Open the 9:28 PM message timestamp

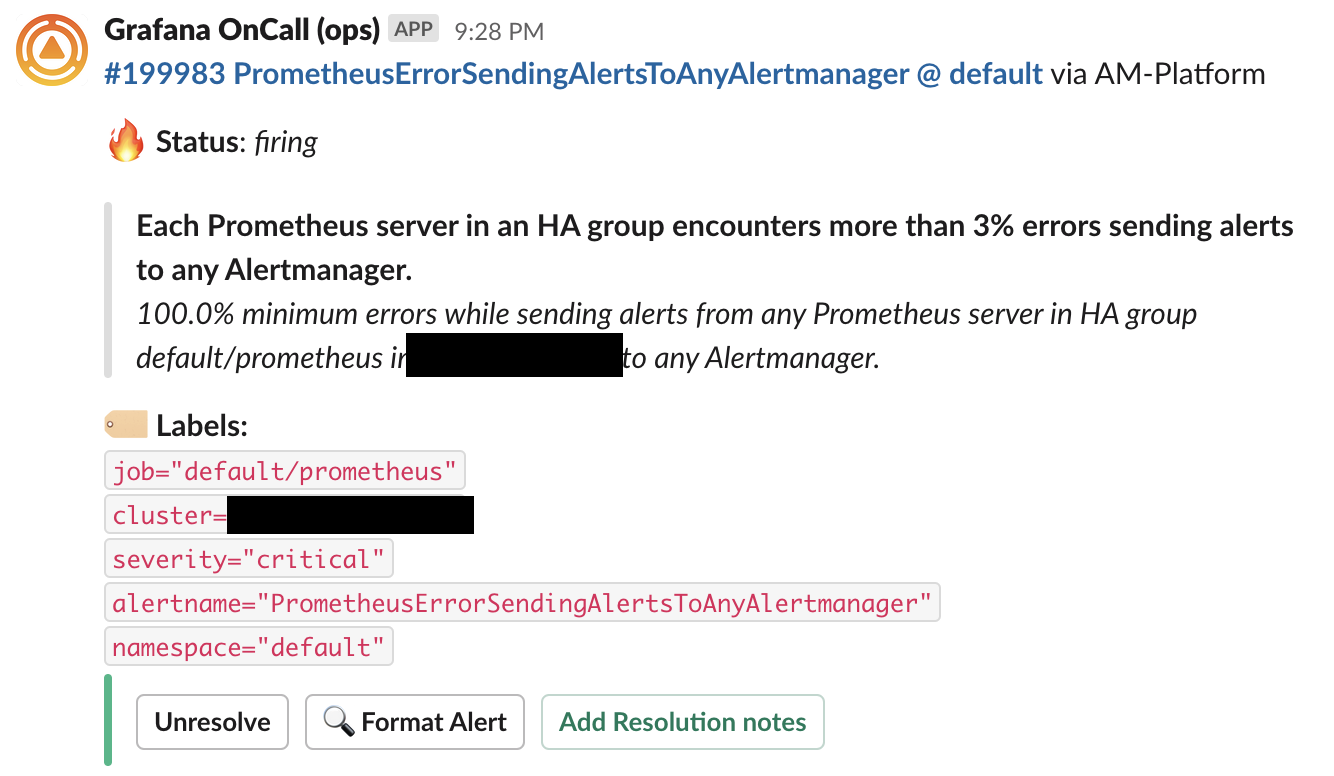click(499, 31)
